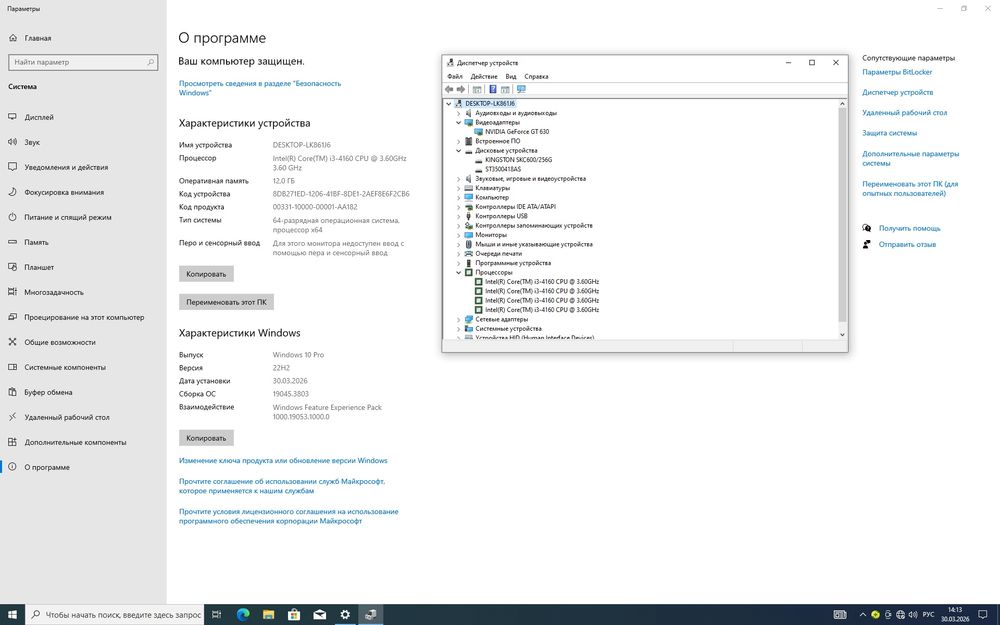Open Microsoft Edge from the taskbar
Image resolution: width=1000 pixels, height=625 pixels.
(243, 615)
